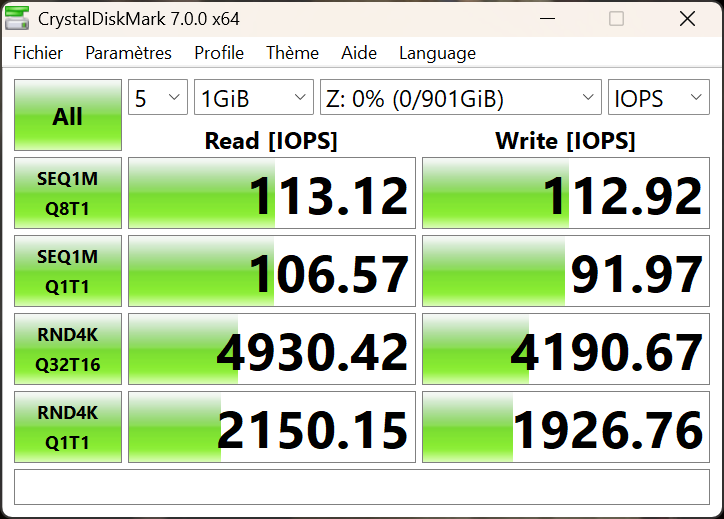Open the Language menu

[x=437, y=53]
